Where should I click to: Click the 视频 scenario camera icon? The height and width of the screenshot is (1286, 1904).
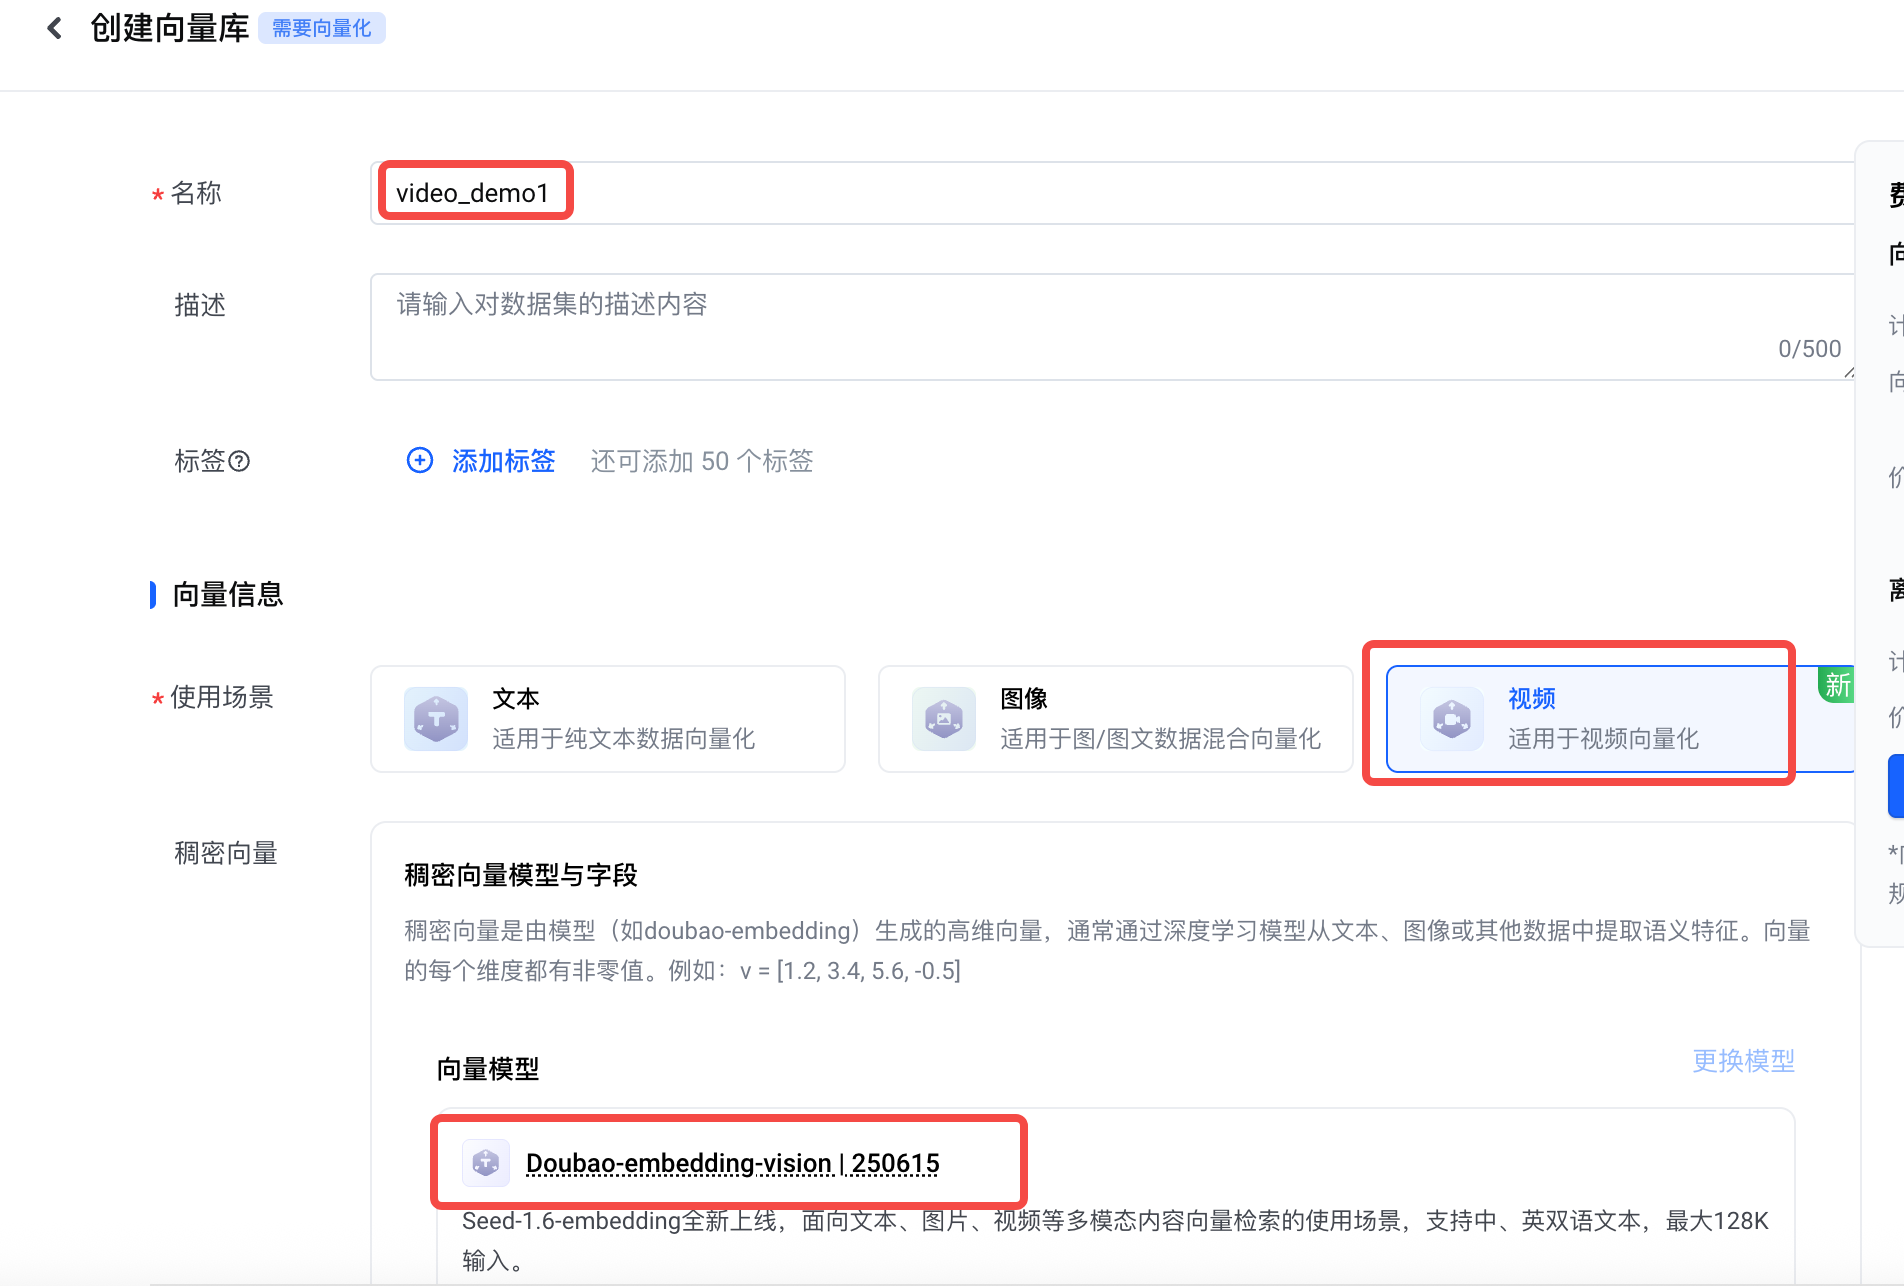pos(1452,719)
